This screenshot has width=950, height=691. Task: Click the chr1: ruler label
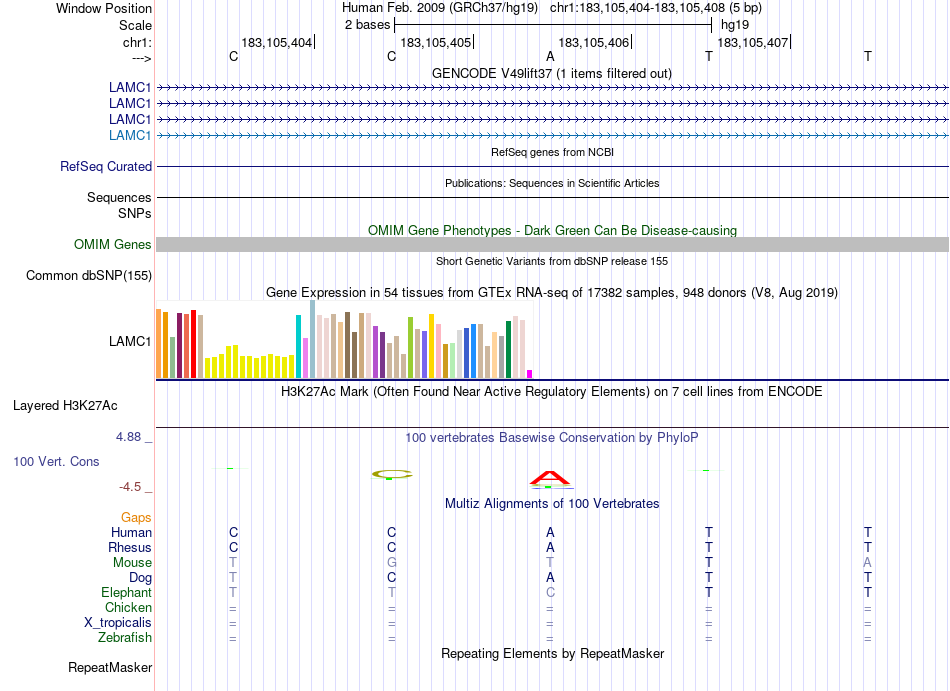[x=137, y=42]
